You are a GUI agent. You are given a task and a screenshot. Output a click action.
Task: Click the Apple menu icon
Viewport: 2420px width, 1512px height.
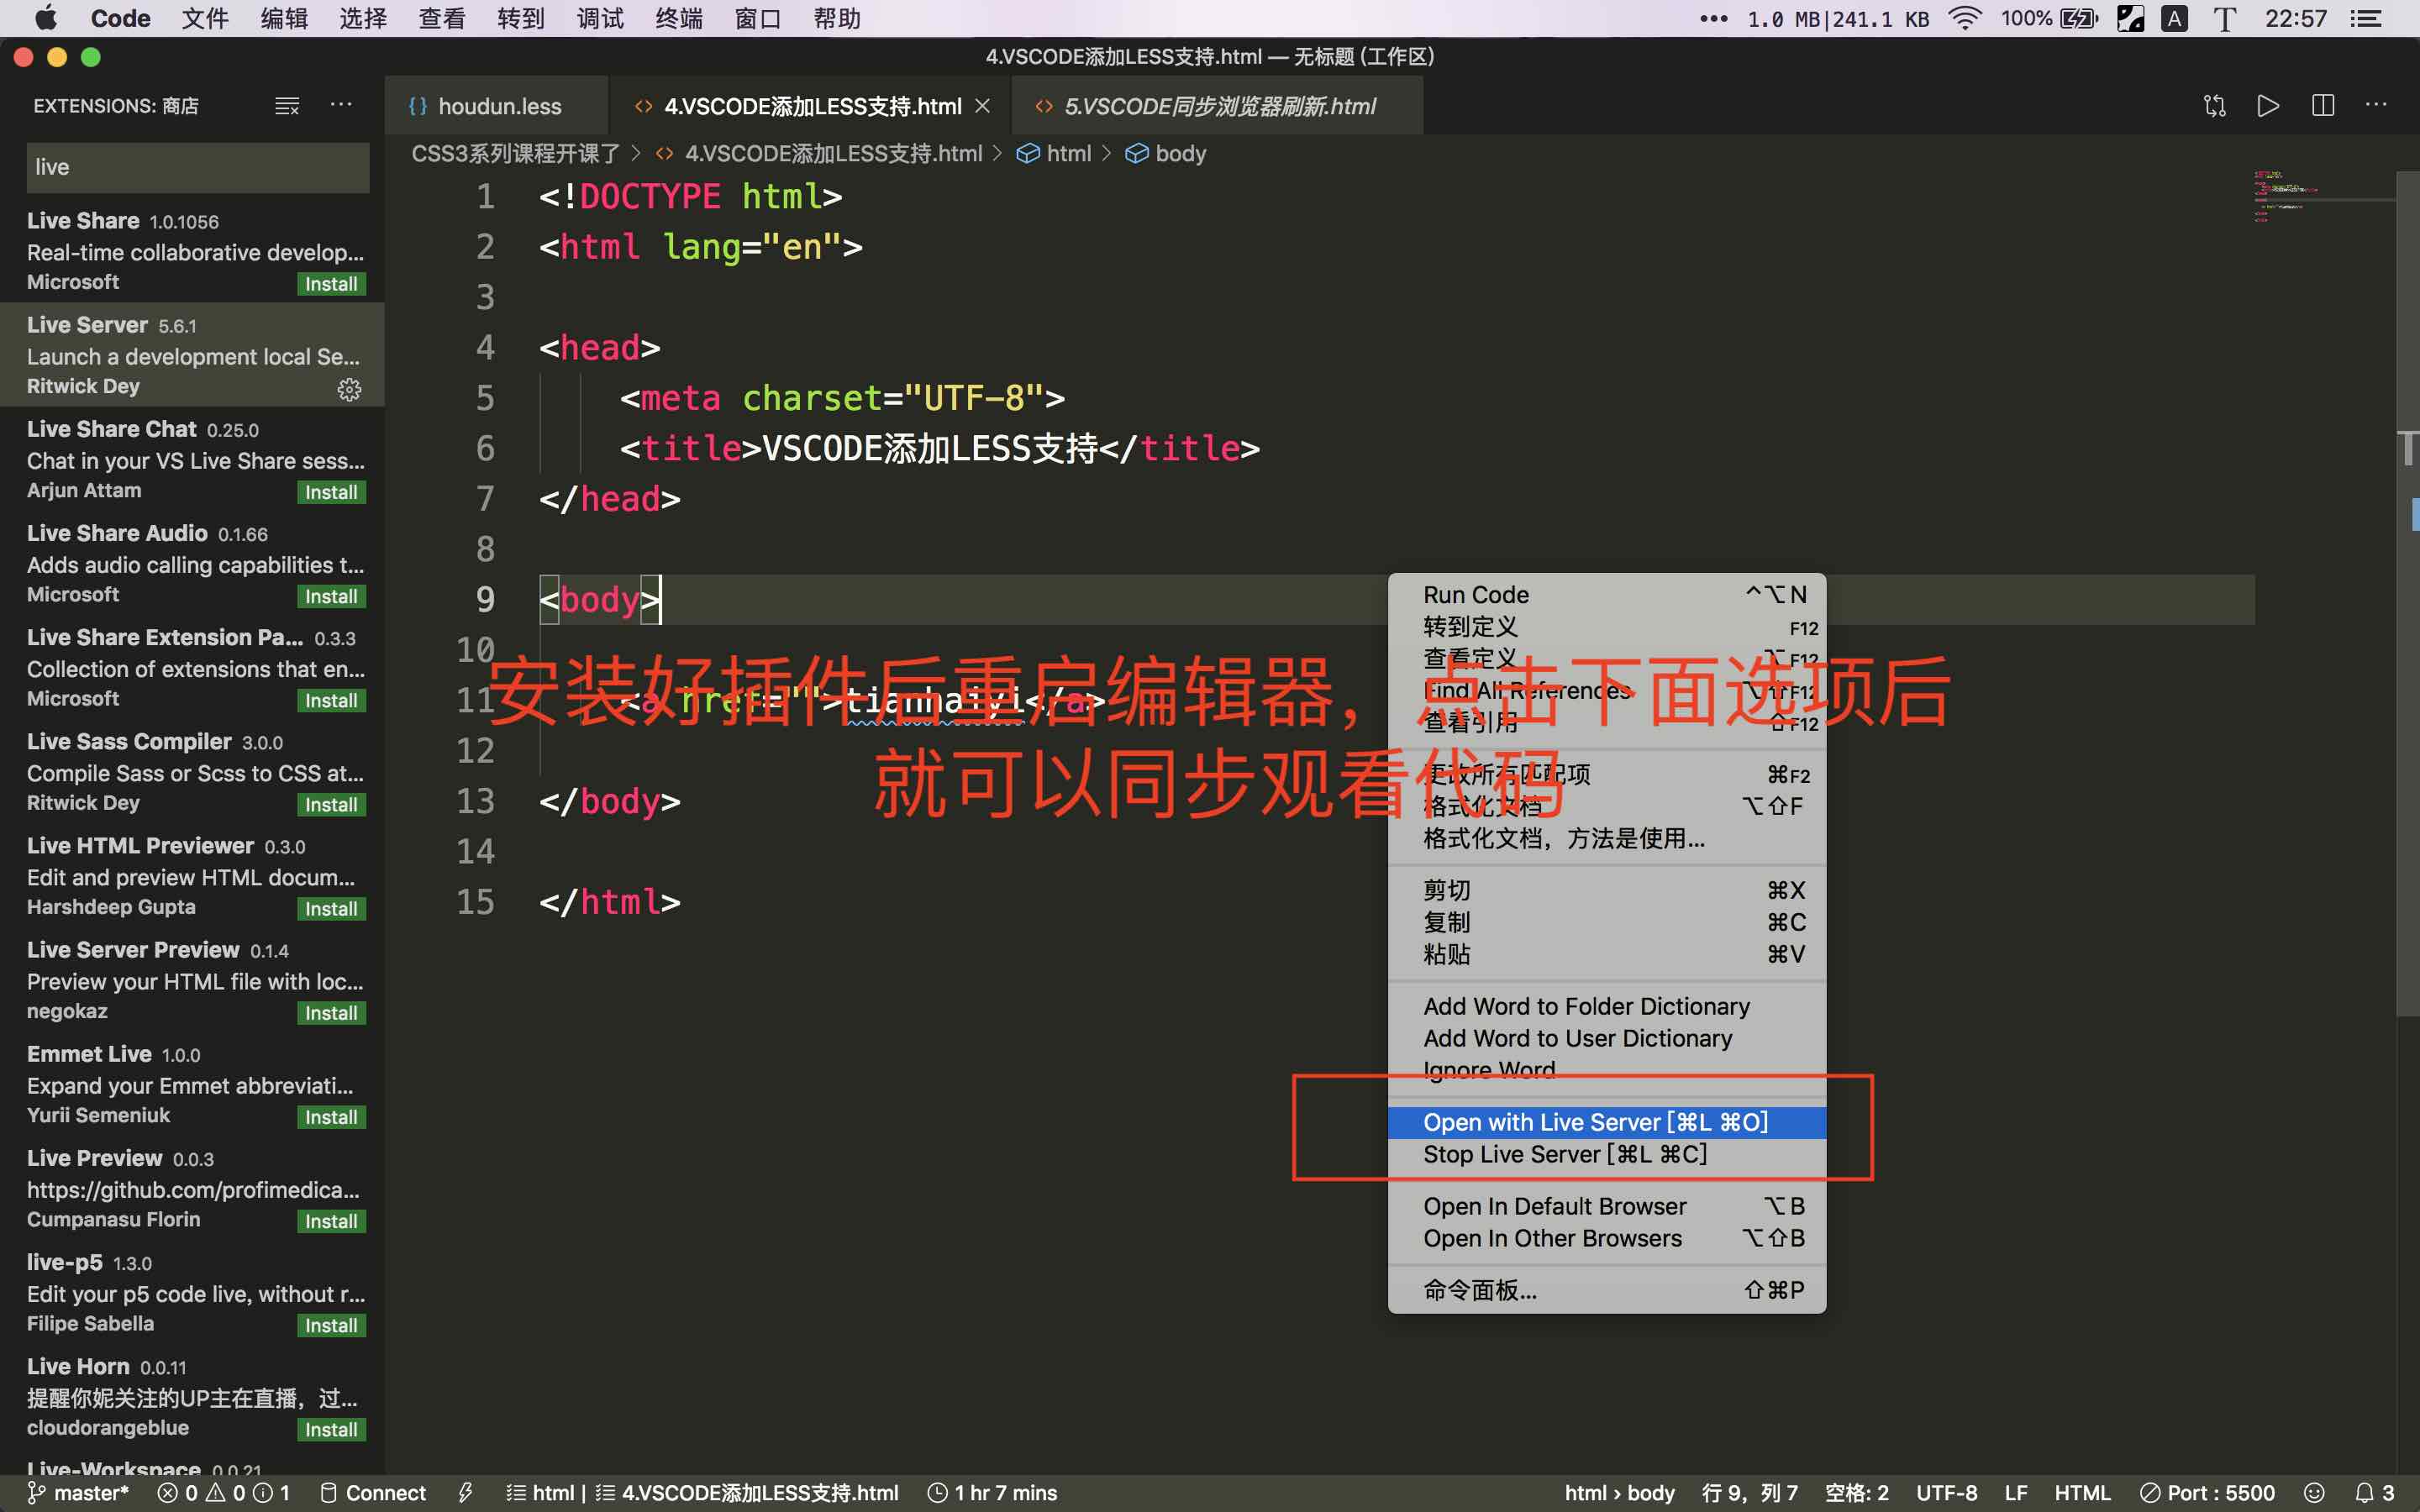(46, 18)
